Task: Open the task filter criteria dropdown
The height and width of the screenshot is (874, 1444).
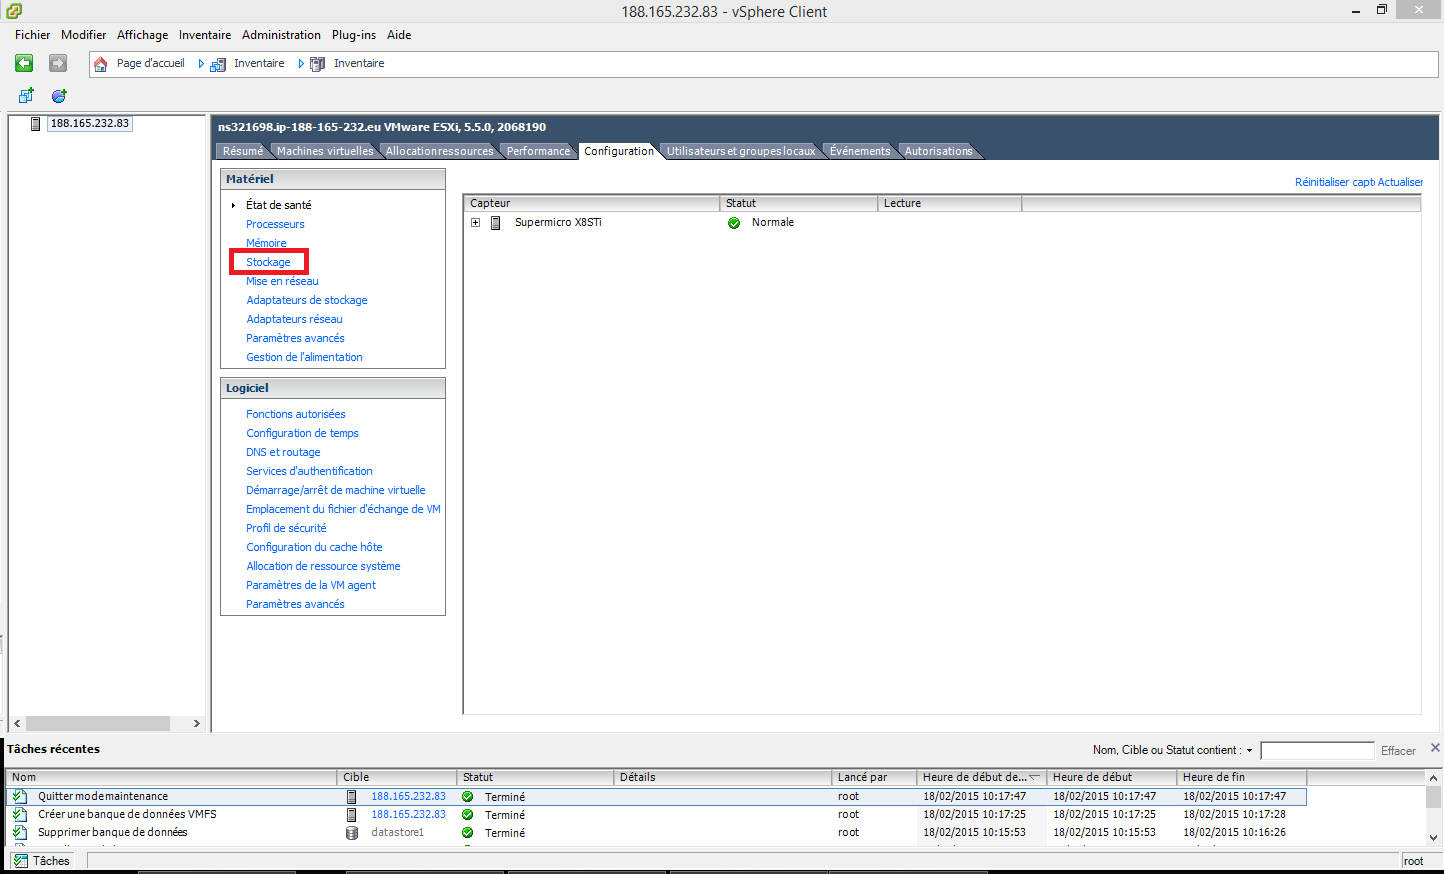Action: coord(1249,751)
